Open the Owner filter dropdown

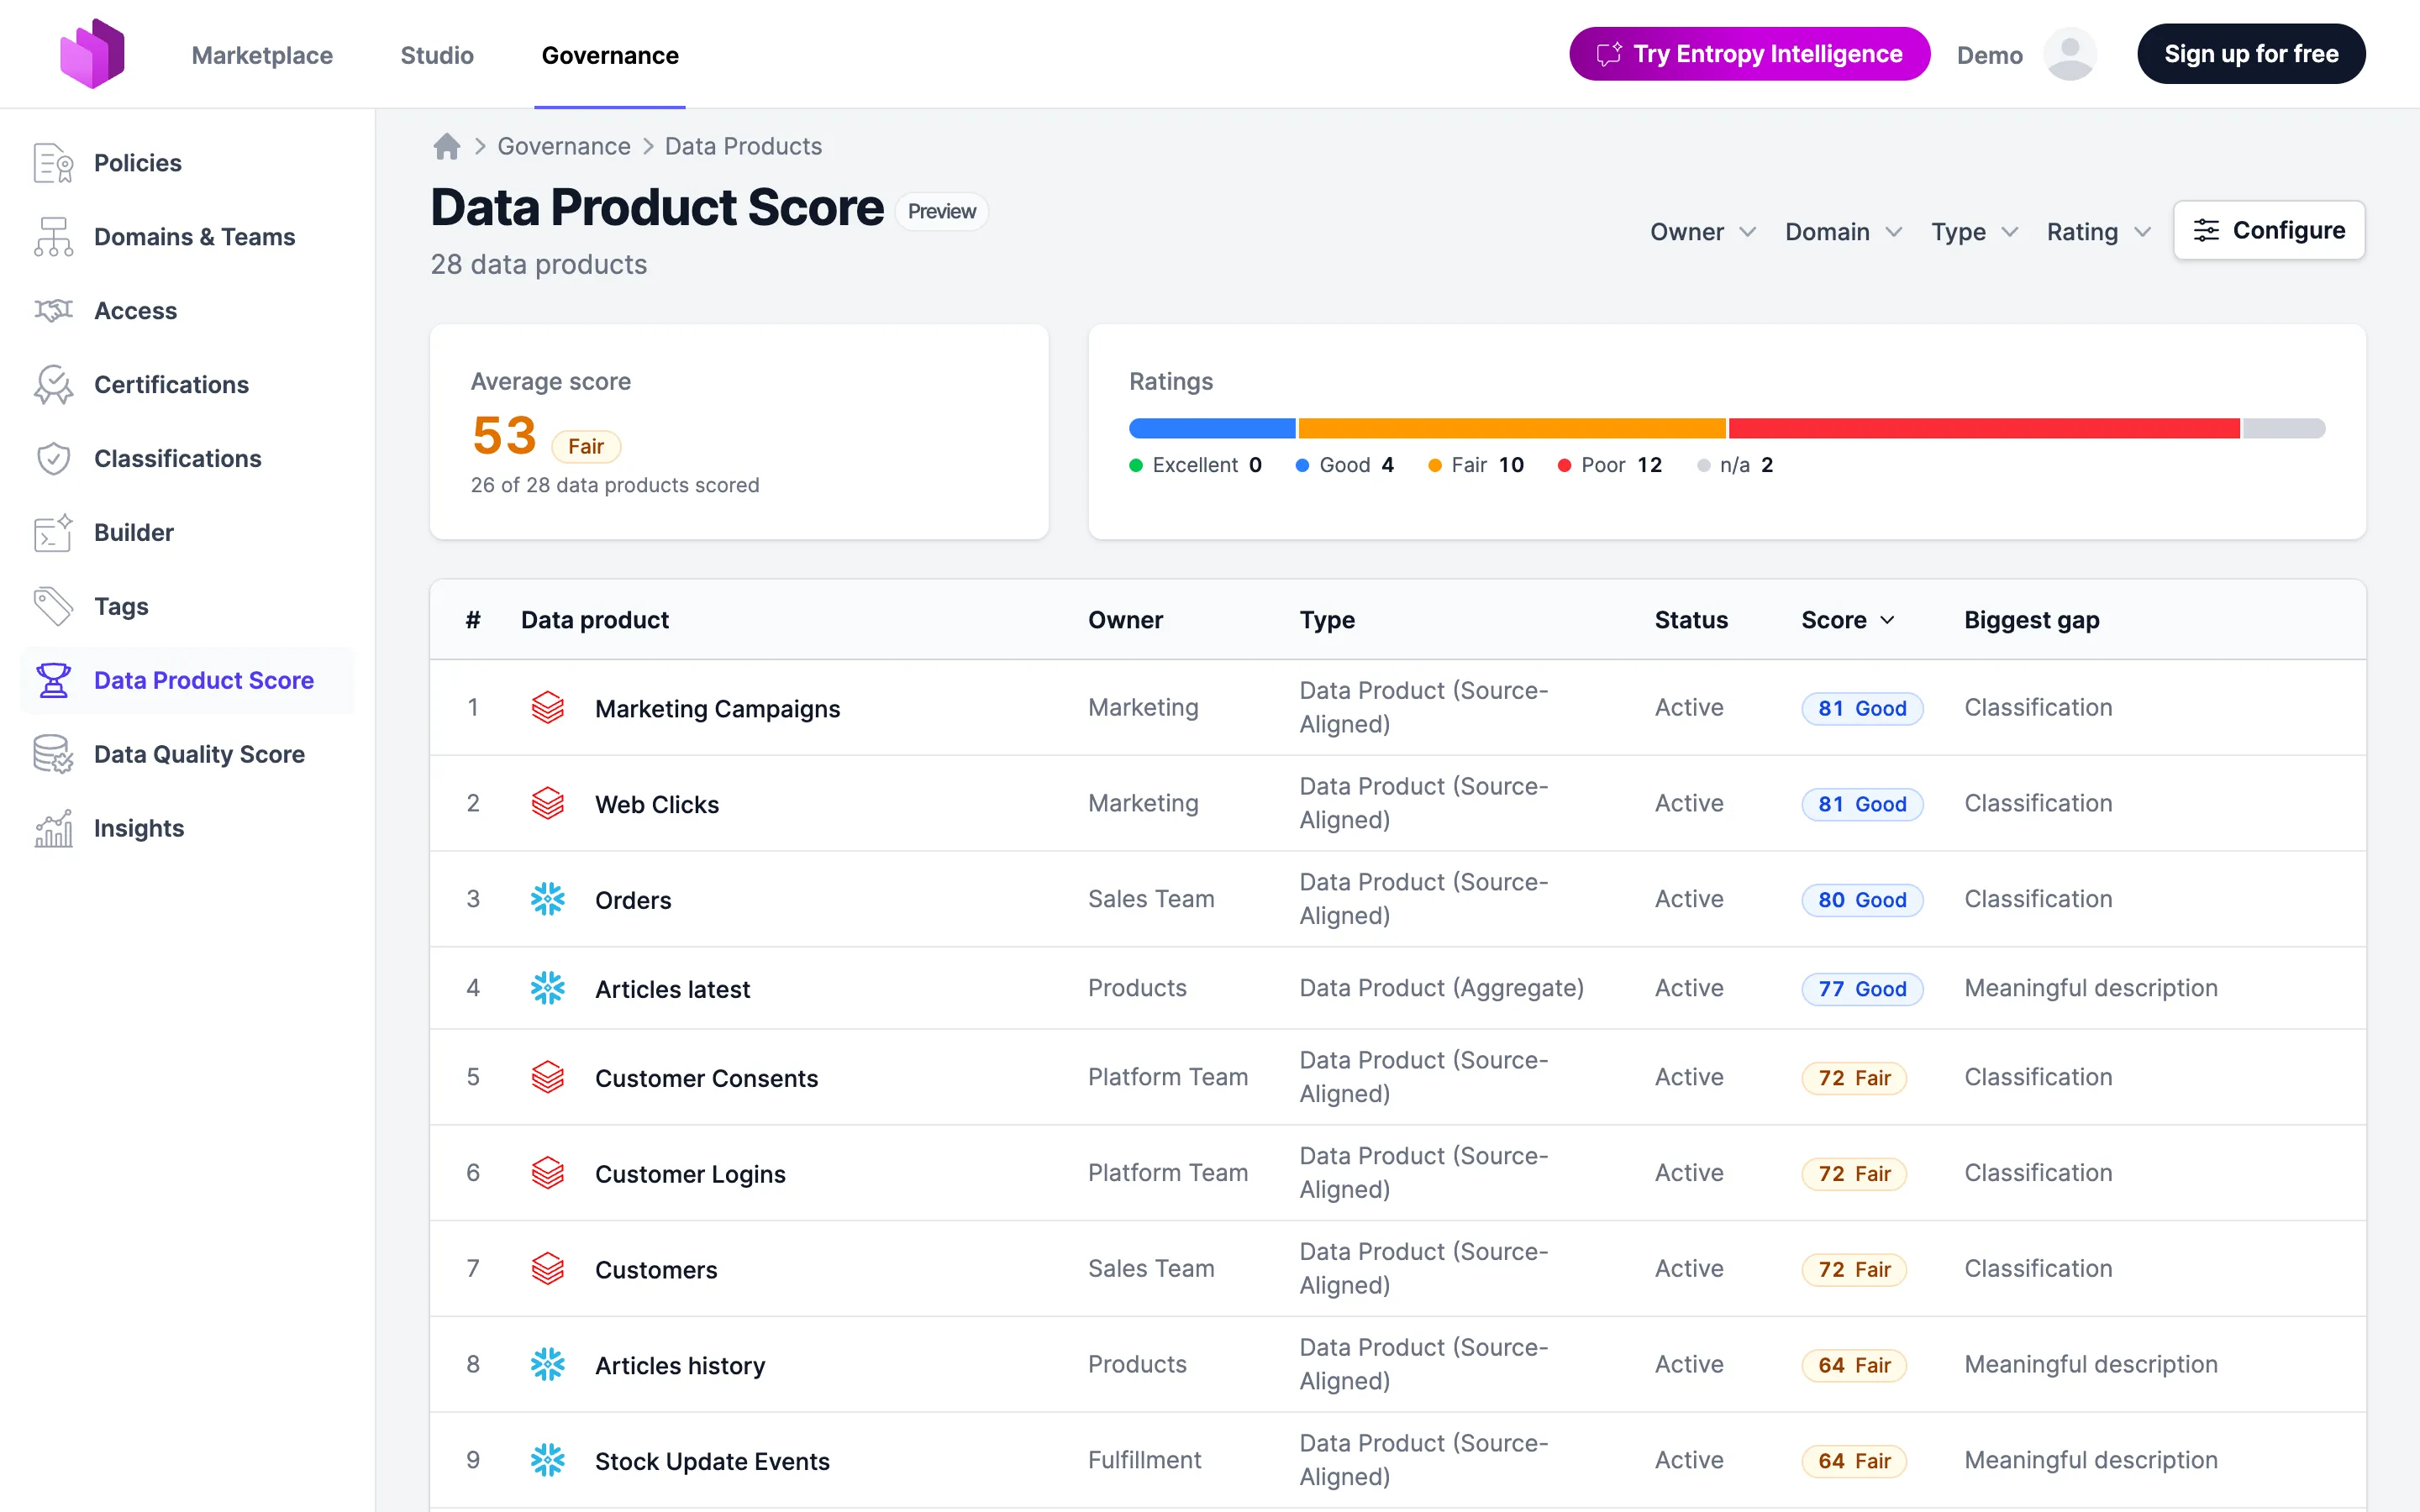coord(1703,232)
